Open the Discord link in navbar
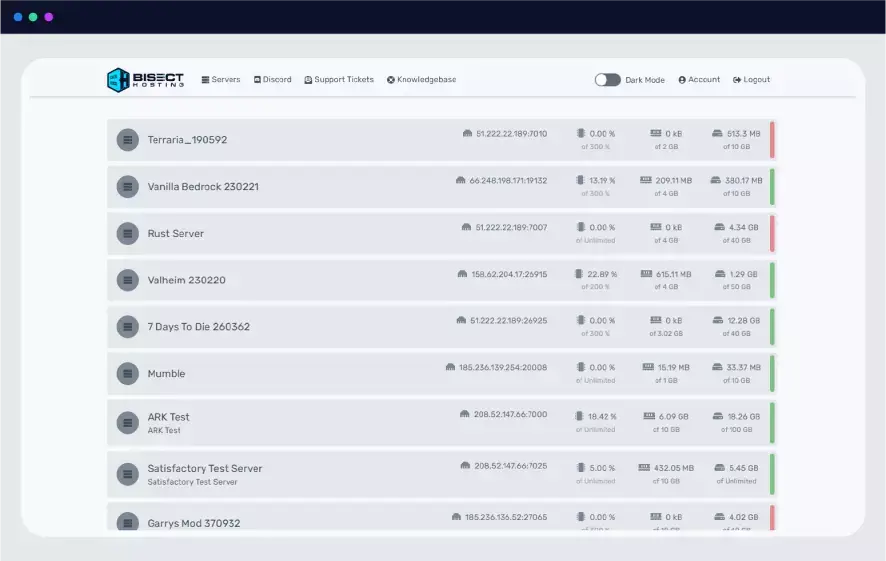This screenshot has height=561, width=886. (272, 80)
